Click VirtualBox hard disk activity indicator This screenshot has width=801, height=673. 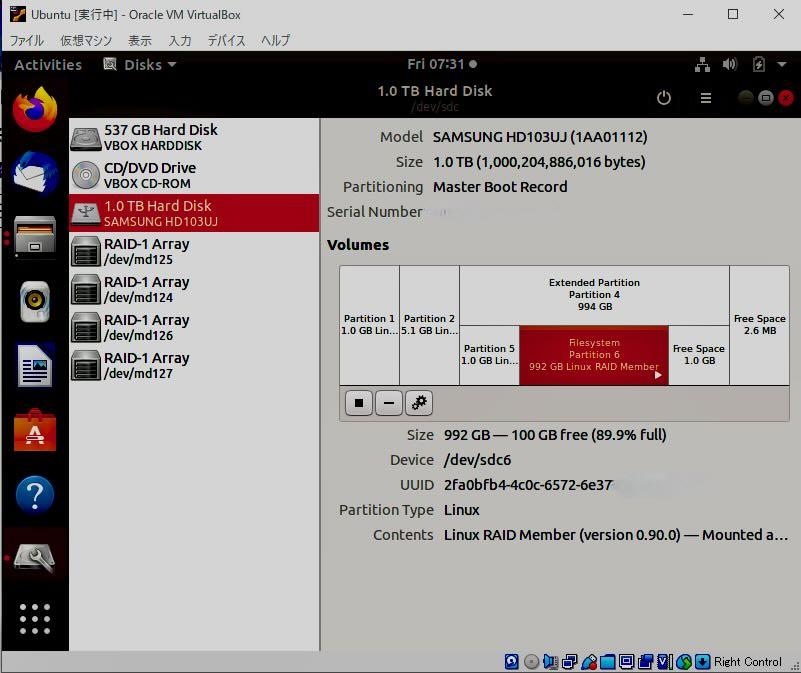tap(511, 662)
